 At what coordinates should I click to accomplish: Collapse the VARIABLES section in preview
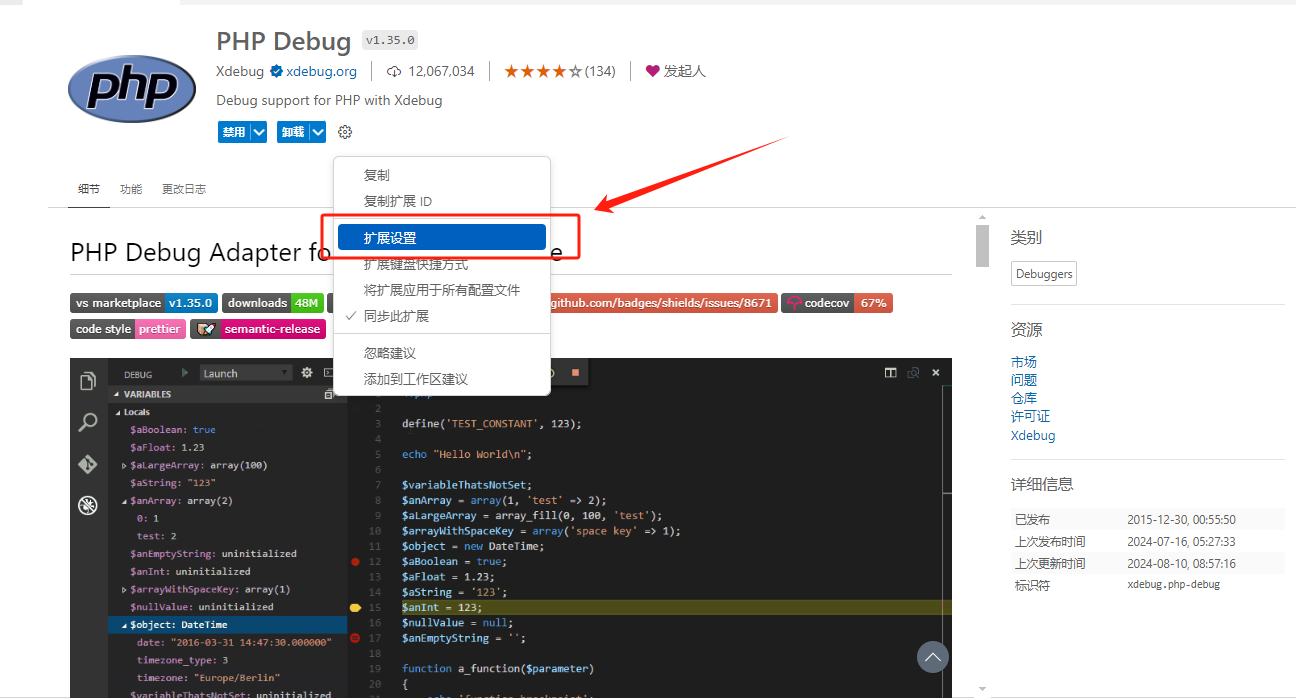(117, 394)
